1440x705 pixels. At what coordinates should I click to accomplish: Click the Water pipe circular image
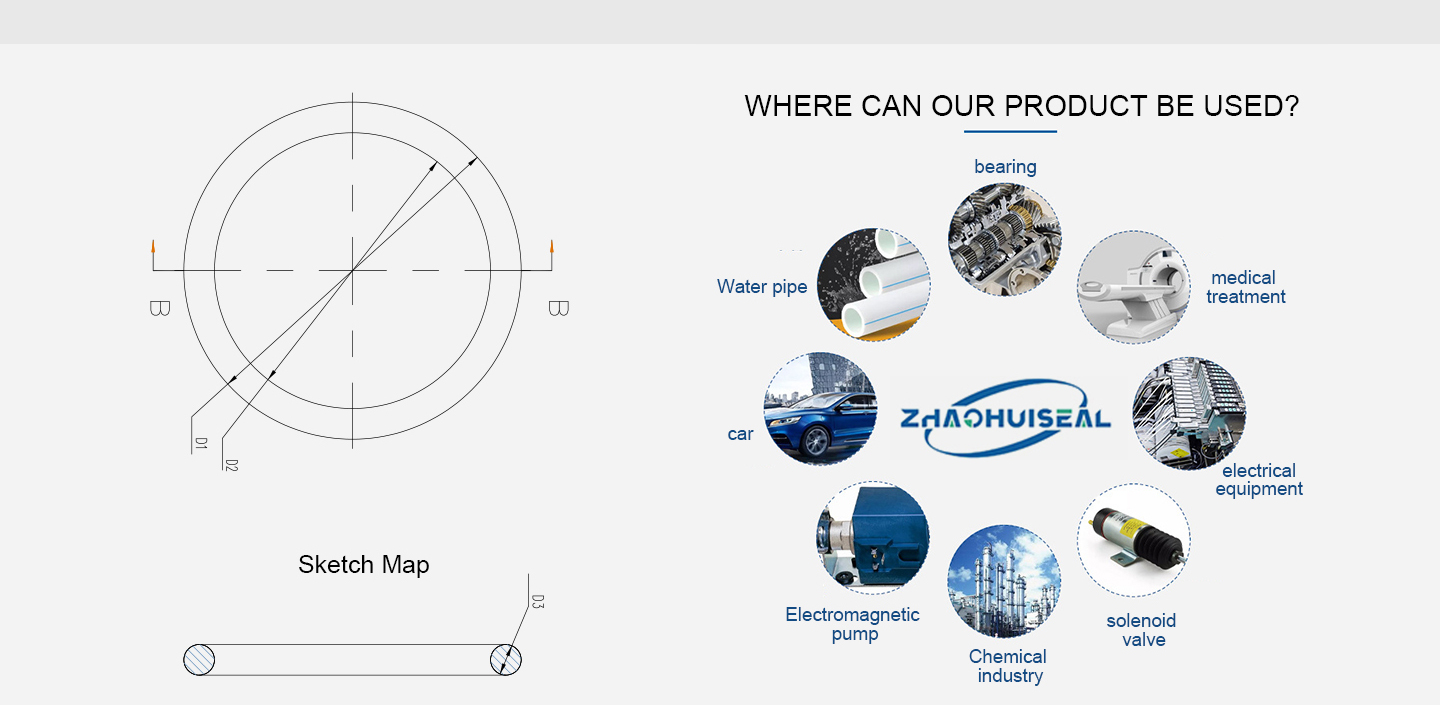pos(874,284)
